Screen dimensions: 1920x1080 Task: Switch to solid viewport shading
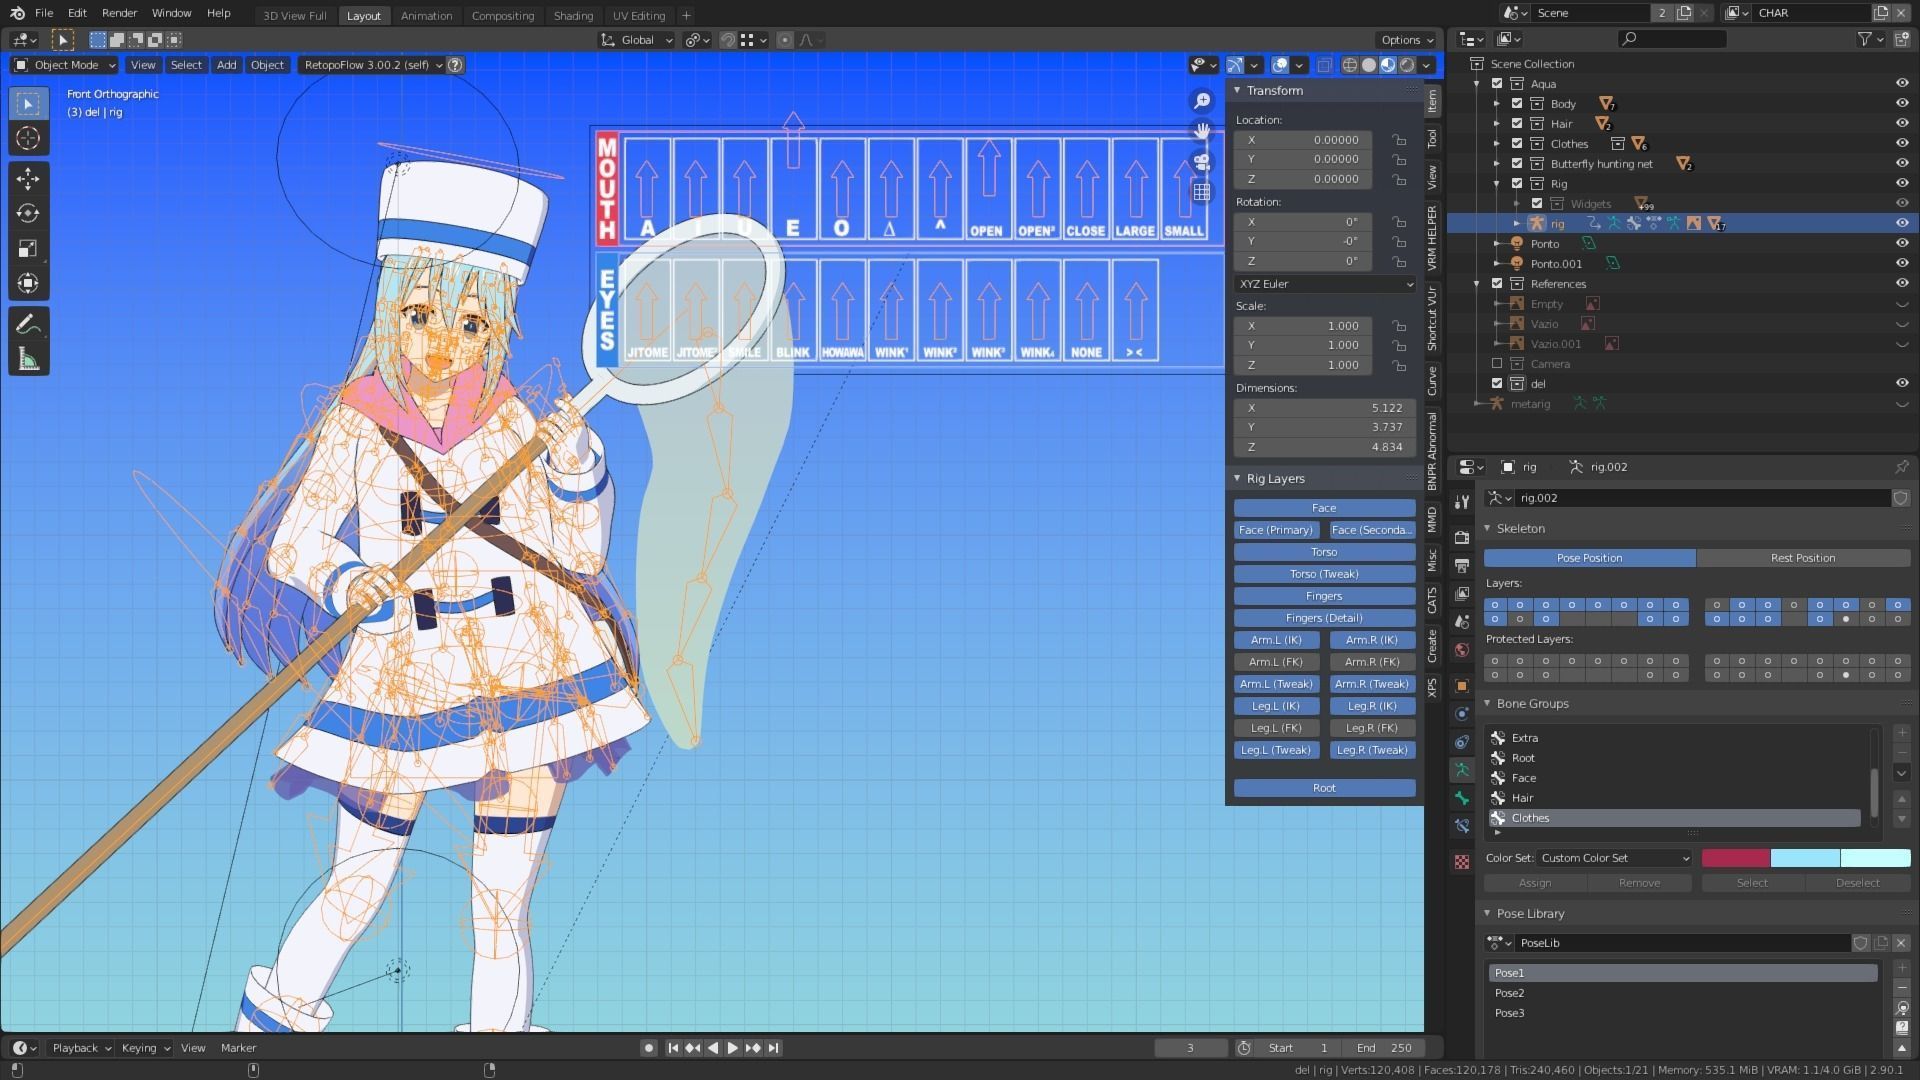pyautogui.click(x=1369, y=65)
